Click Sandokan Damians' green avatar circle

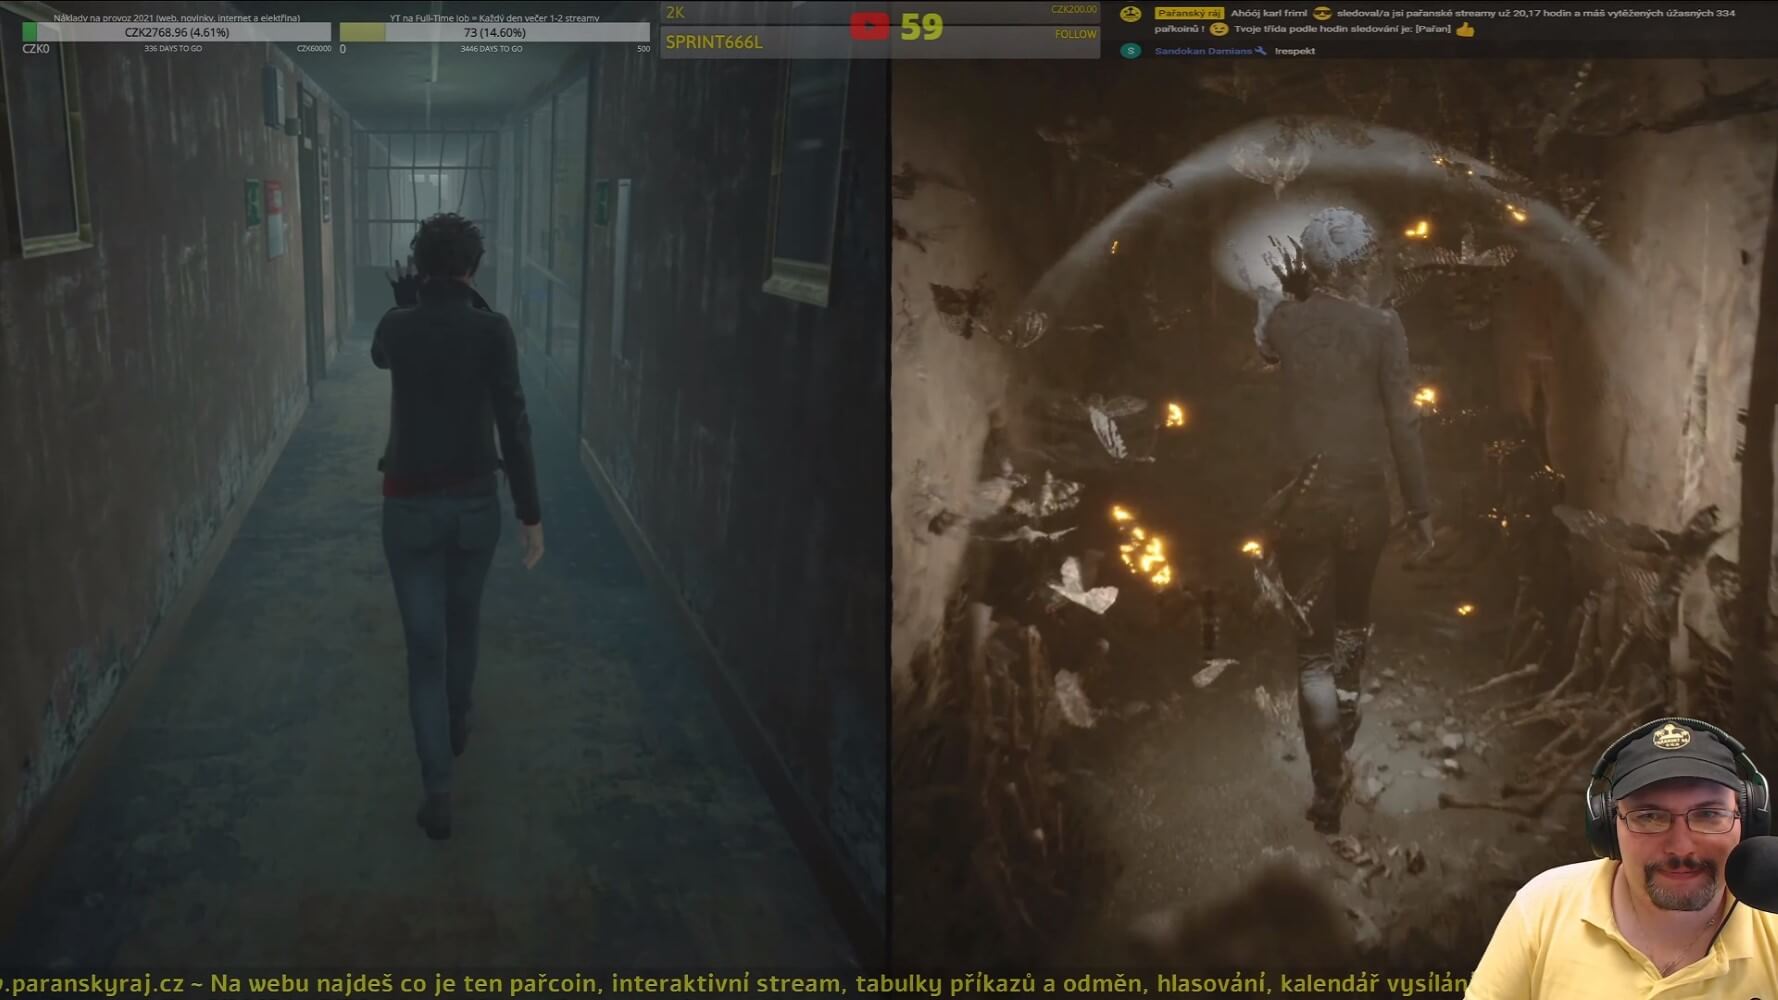[x=1130, y=51]
